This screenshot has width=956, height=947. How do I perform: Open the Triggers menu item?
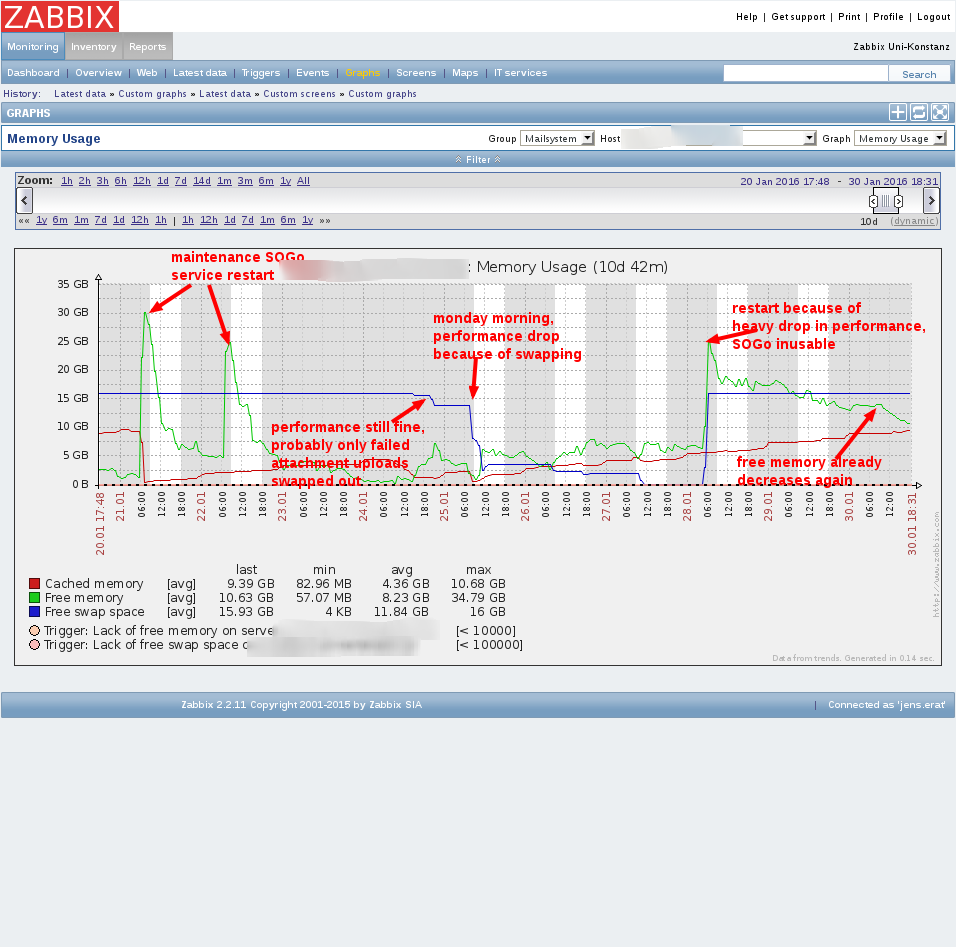[261, 73]
